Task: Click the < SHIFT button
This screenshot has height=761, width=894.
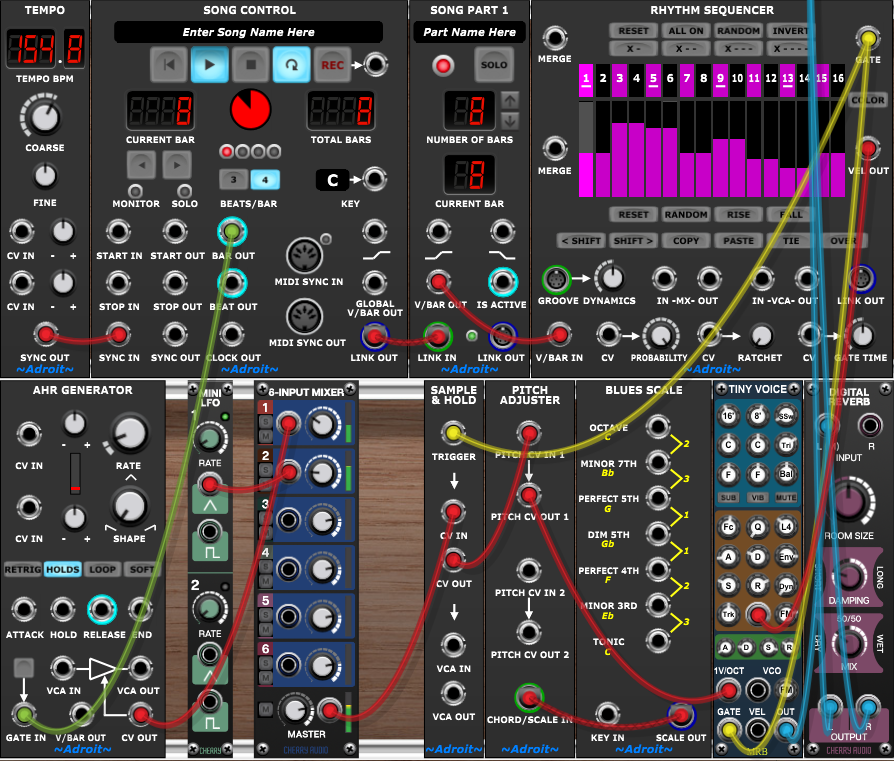Action: coord(581,241)
